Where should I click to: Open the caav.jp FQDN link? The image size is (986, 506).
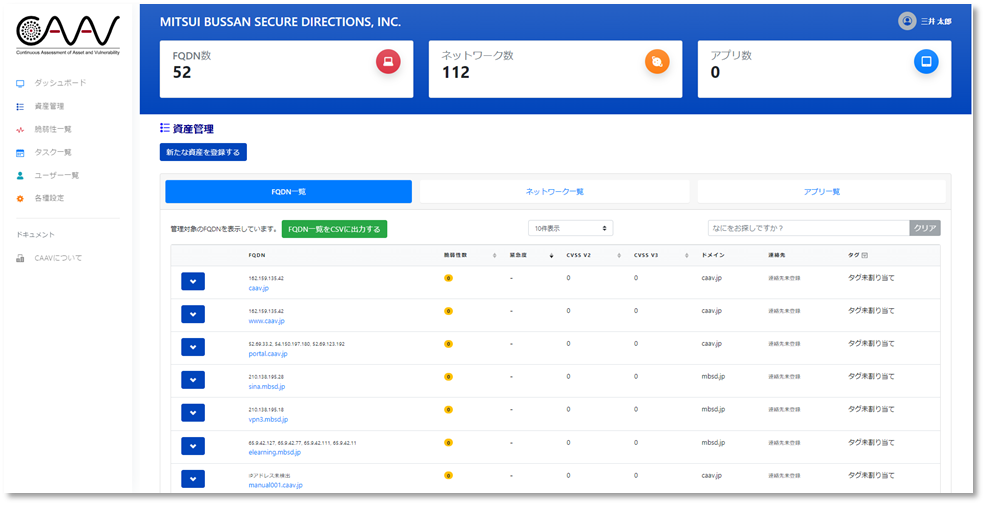[258, 288]
